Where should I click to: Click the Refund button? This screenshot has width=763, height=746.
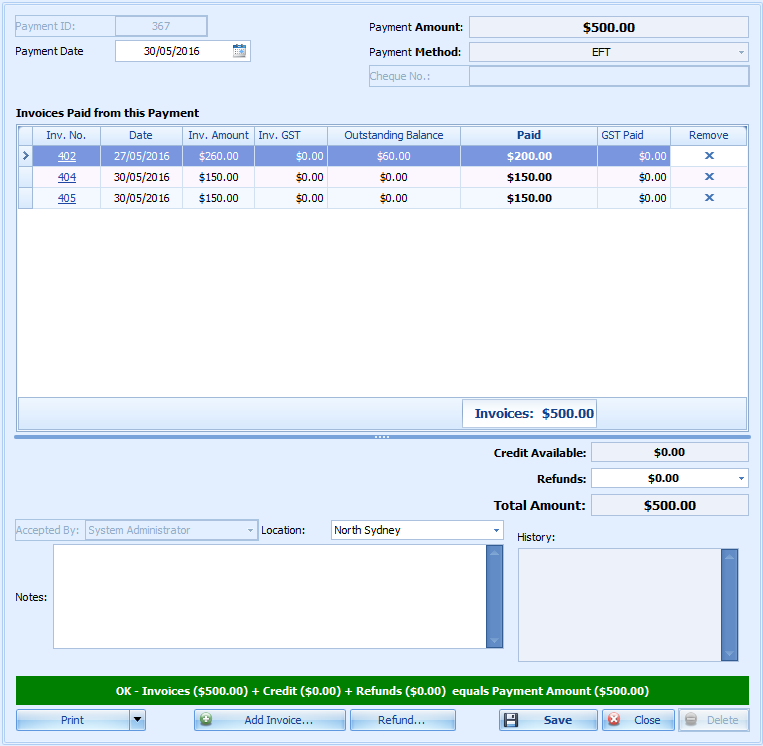click(402, 720)
